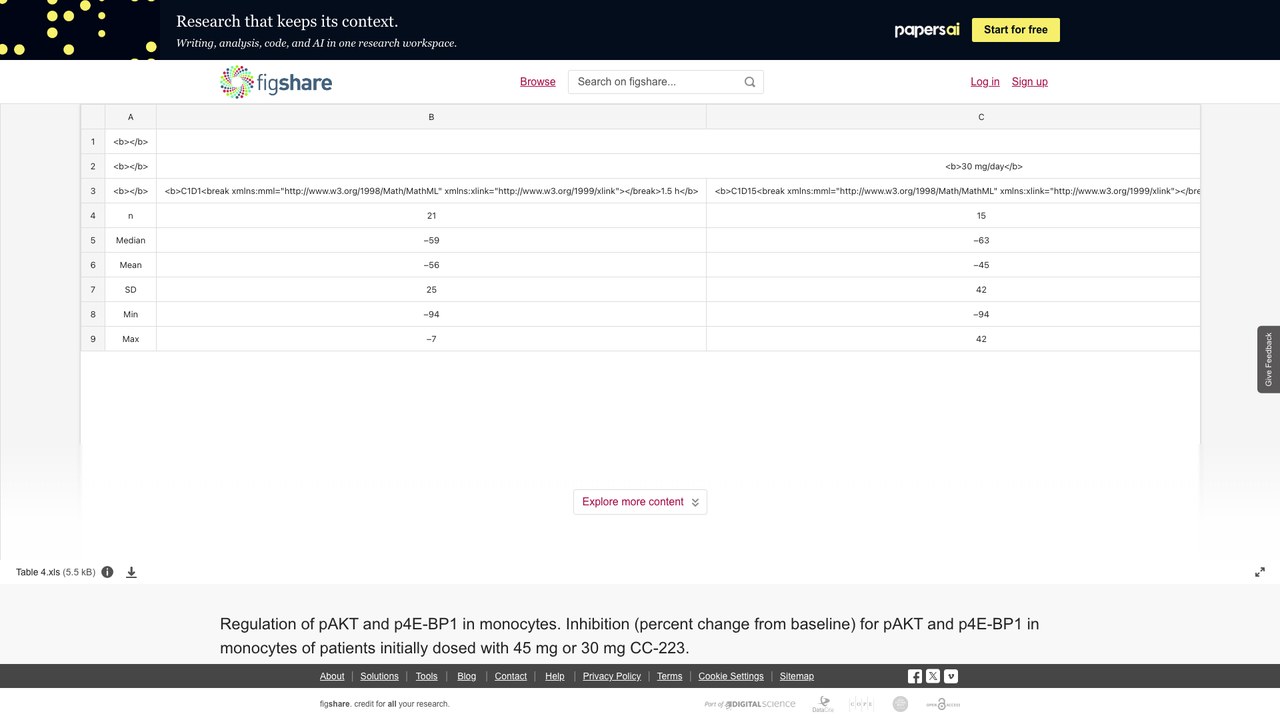1280x720 pixels.
Task: Click the DataCite logo
Action: 823,704
